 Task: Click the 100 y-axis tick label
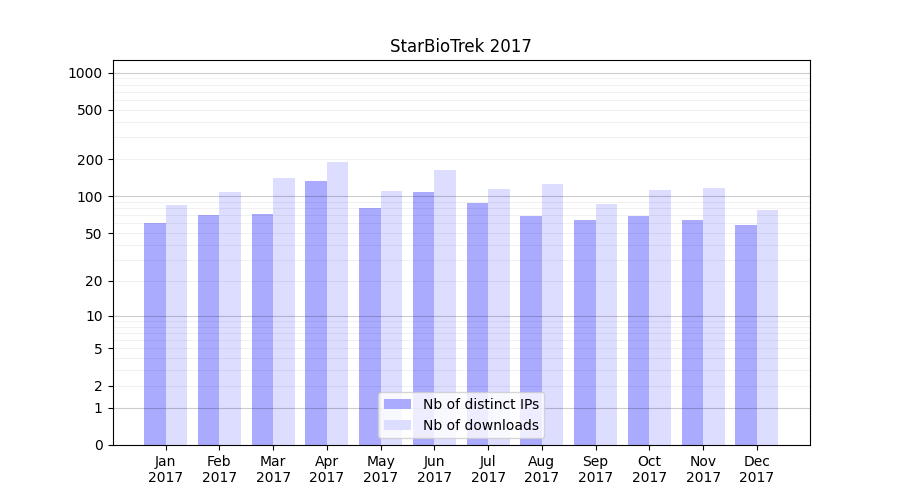pyautogui.click(x=89, y=197)
